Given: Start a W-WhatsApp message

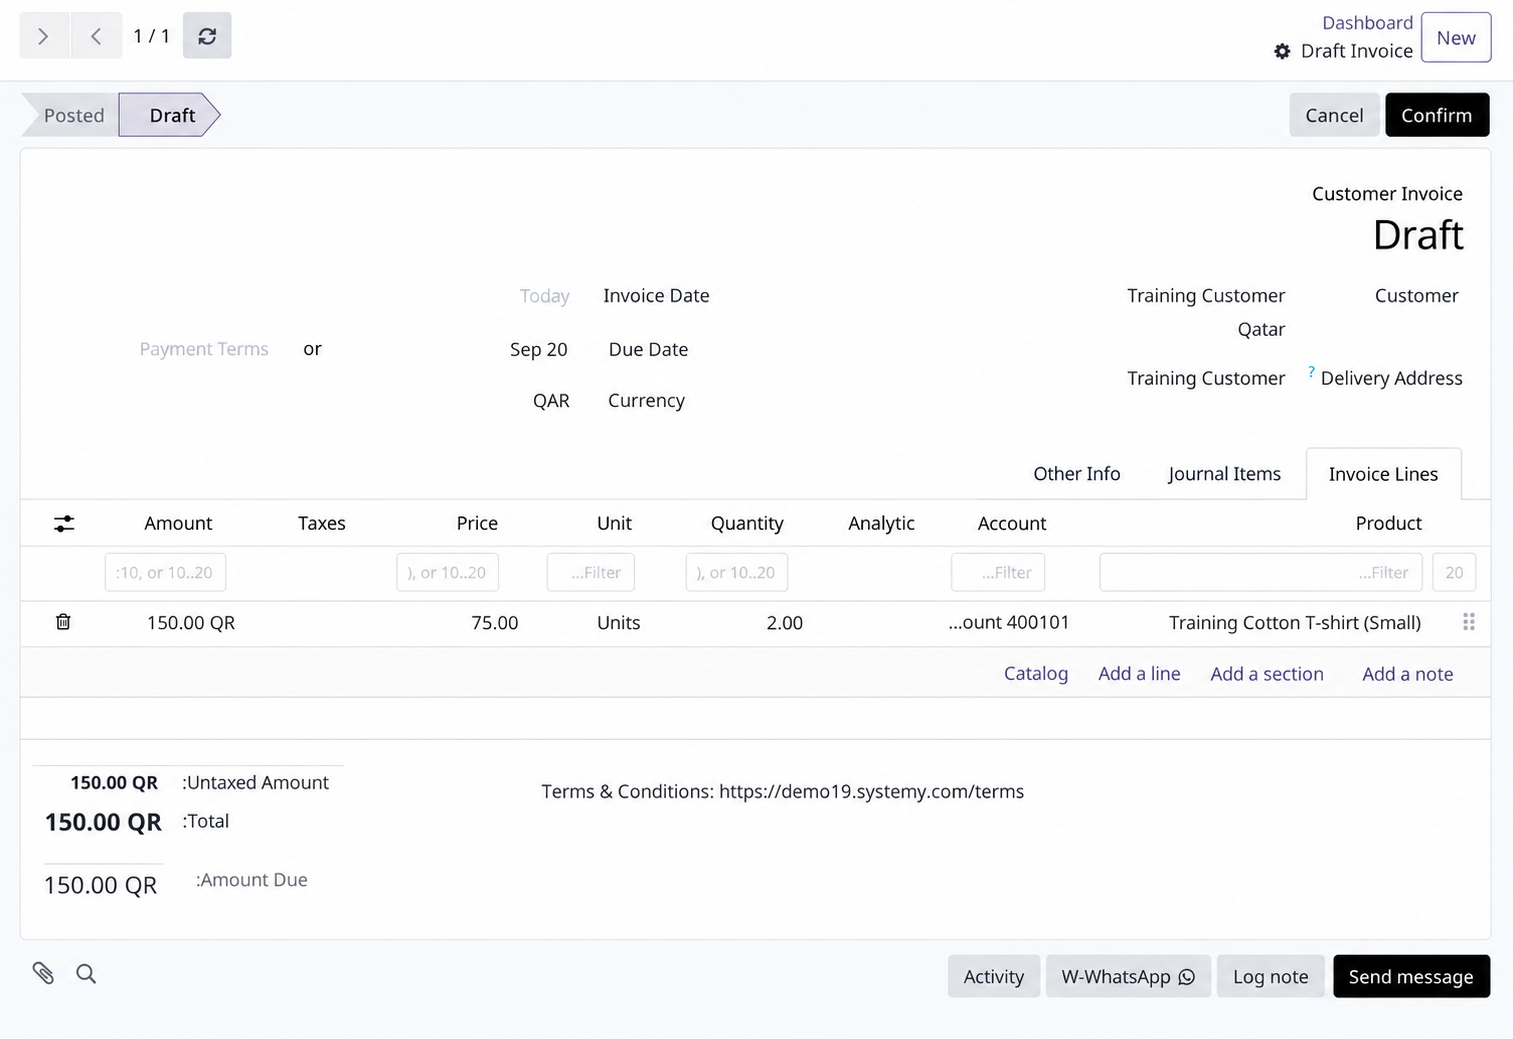Looking at the screenshot, I should [x=1128, y=976].
